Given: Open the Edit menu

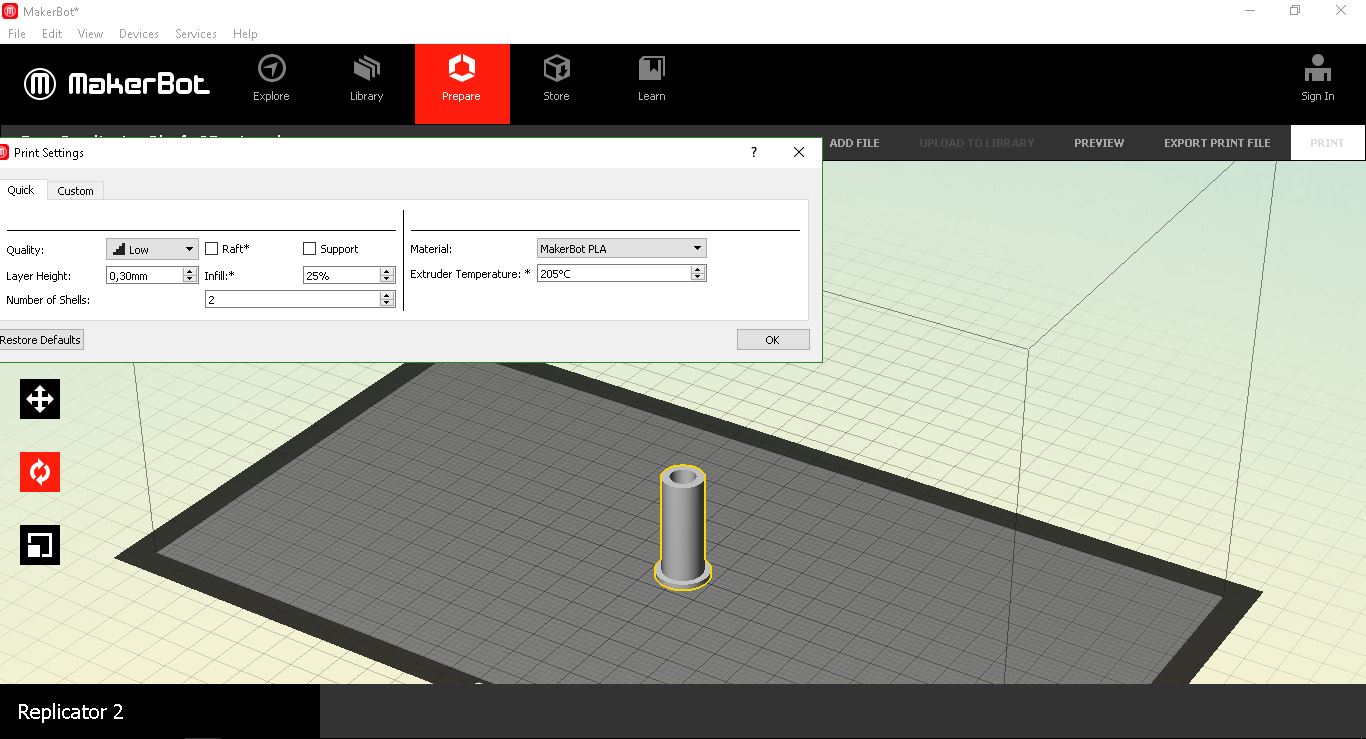Looking at the screenshot, I should 52,33.
